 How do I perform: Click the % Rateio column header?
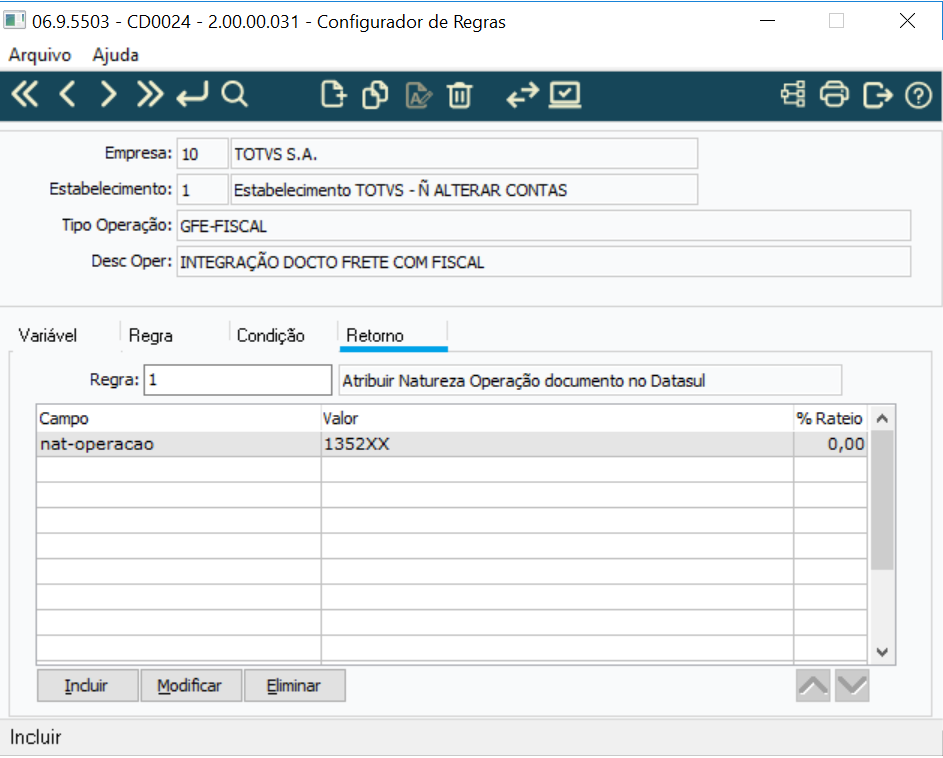830,418
